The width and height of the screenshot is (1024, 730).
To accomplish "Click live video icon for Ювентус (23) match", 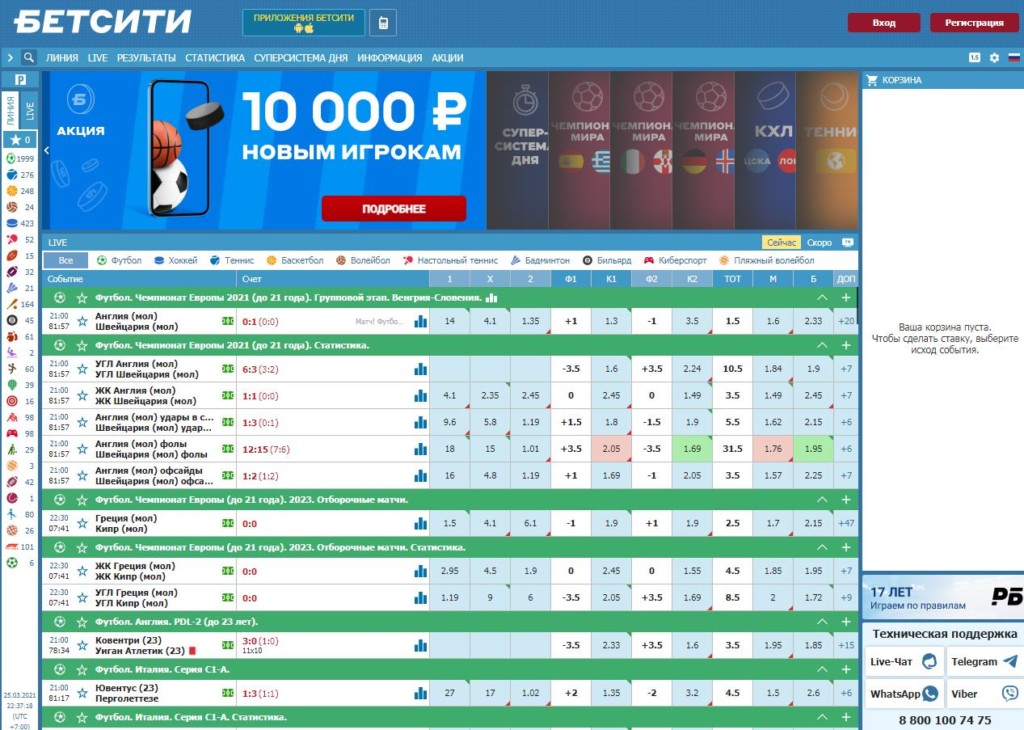I will coord(228,693).
